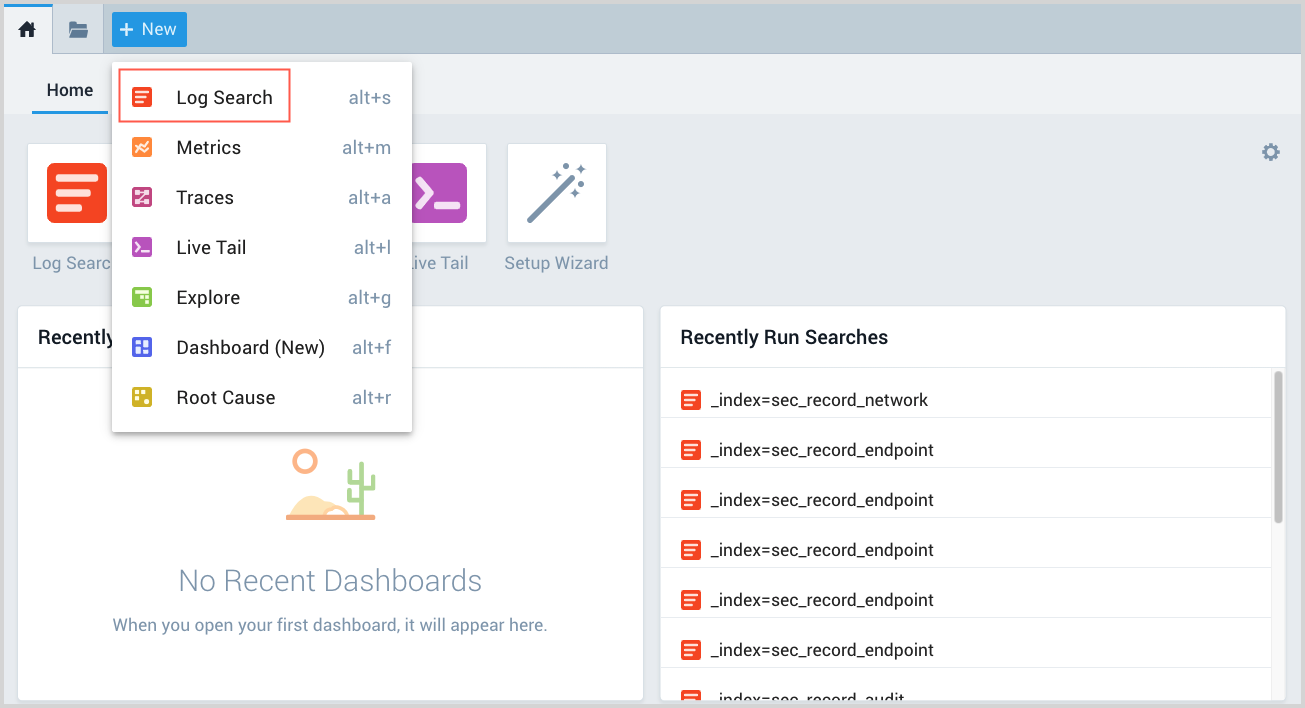This screenshot has height=708, width=1305.
Task: Click the large red Log Search tile
Action: click(x=76, y=193)
